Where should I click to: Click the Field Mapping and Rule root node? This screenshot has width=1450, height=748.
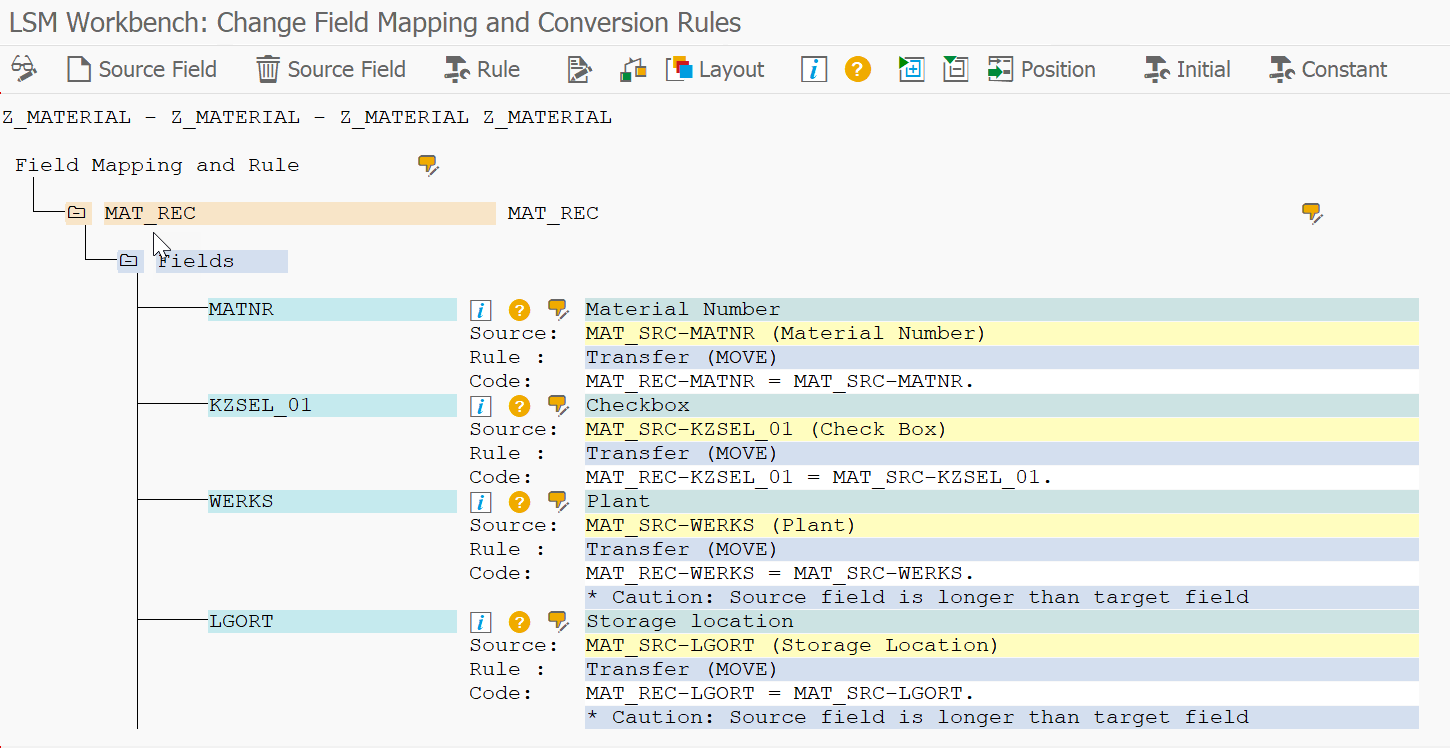(x=157, y=165)
